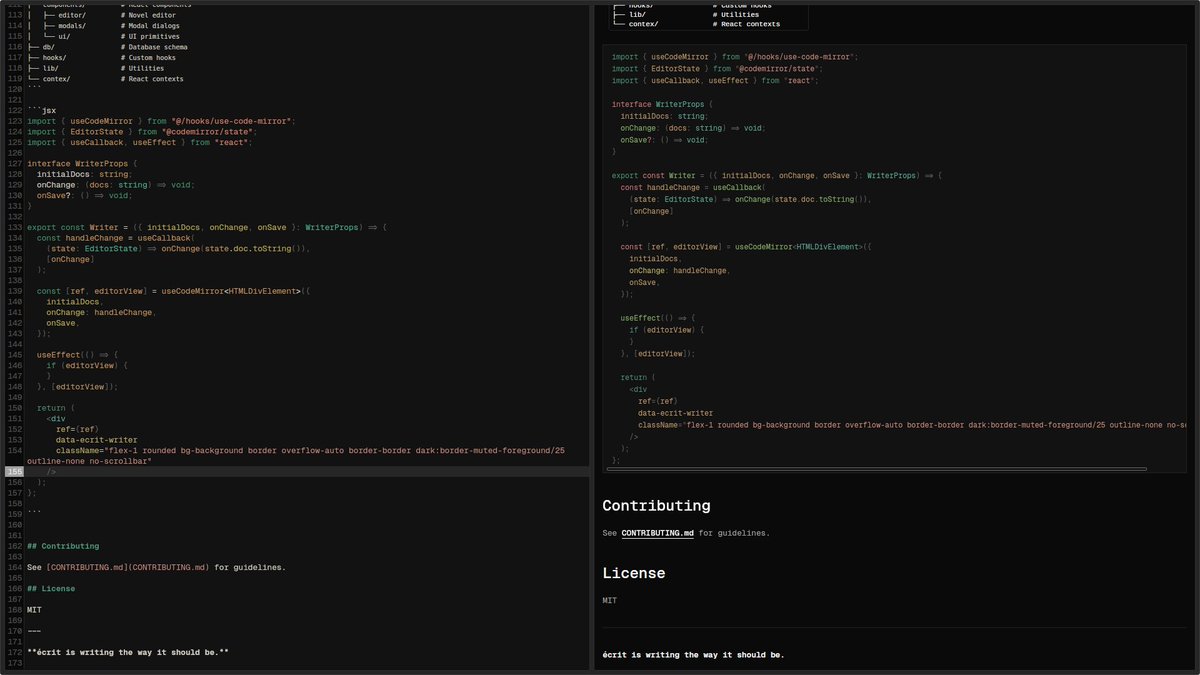The image size is (1200, 675).
Task: Click highlighted line number 155 in the gutter
Action: coord(14,472)
